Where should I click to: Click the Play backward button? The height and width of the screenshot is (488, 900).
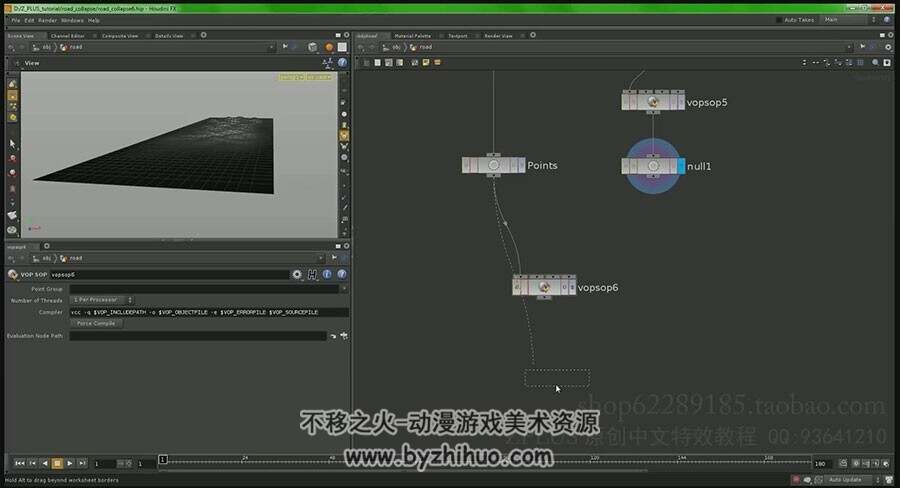coord(45,463)
